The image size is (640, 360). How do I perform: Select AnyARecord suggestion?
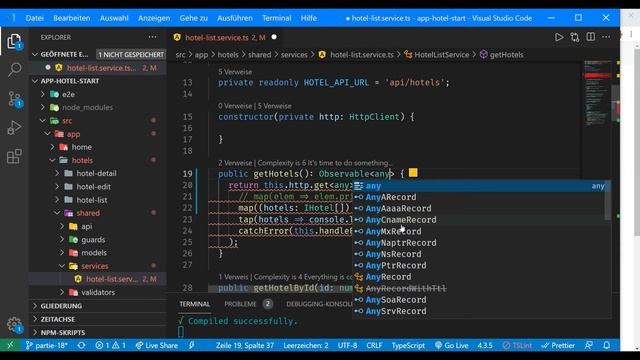[481, 197]
